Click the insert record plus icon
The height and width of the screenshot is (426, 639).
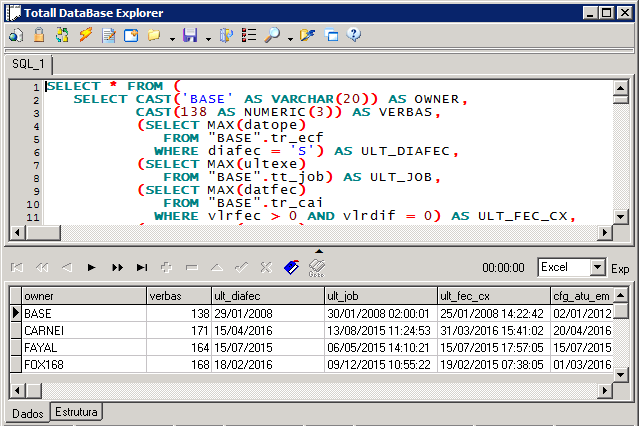point(166,267)
